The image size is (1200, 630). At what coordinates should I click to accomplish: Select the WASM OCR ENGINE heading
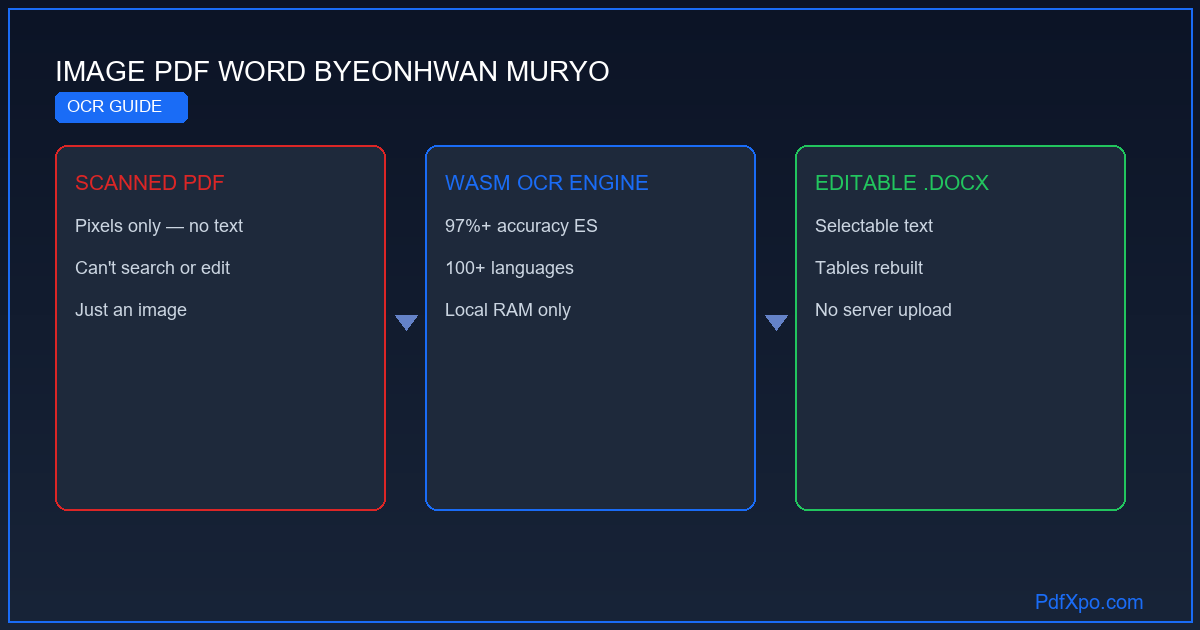coord(547,183)
